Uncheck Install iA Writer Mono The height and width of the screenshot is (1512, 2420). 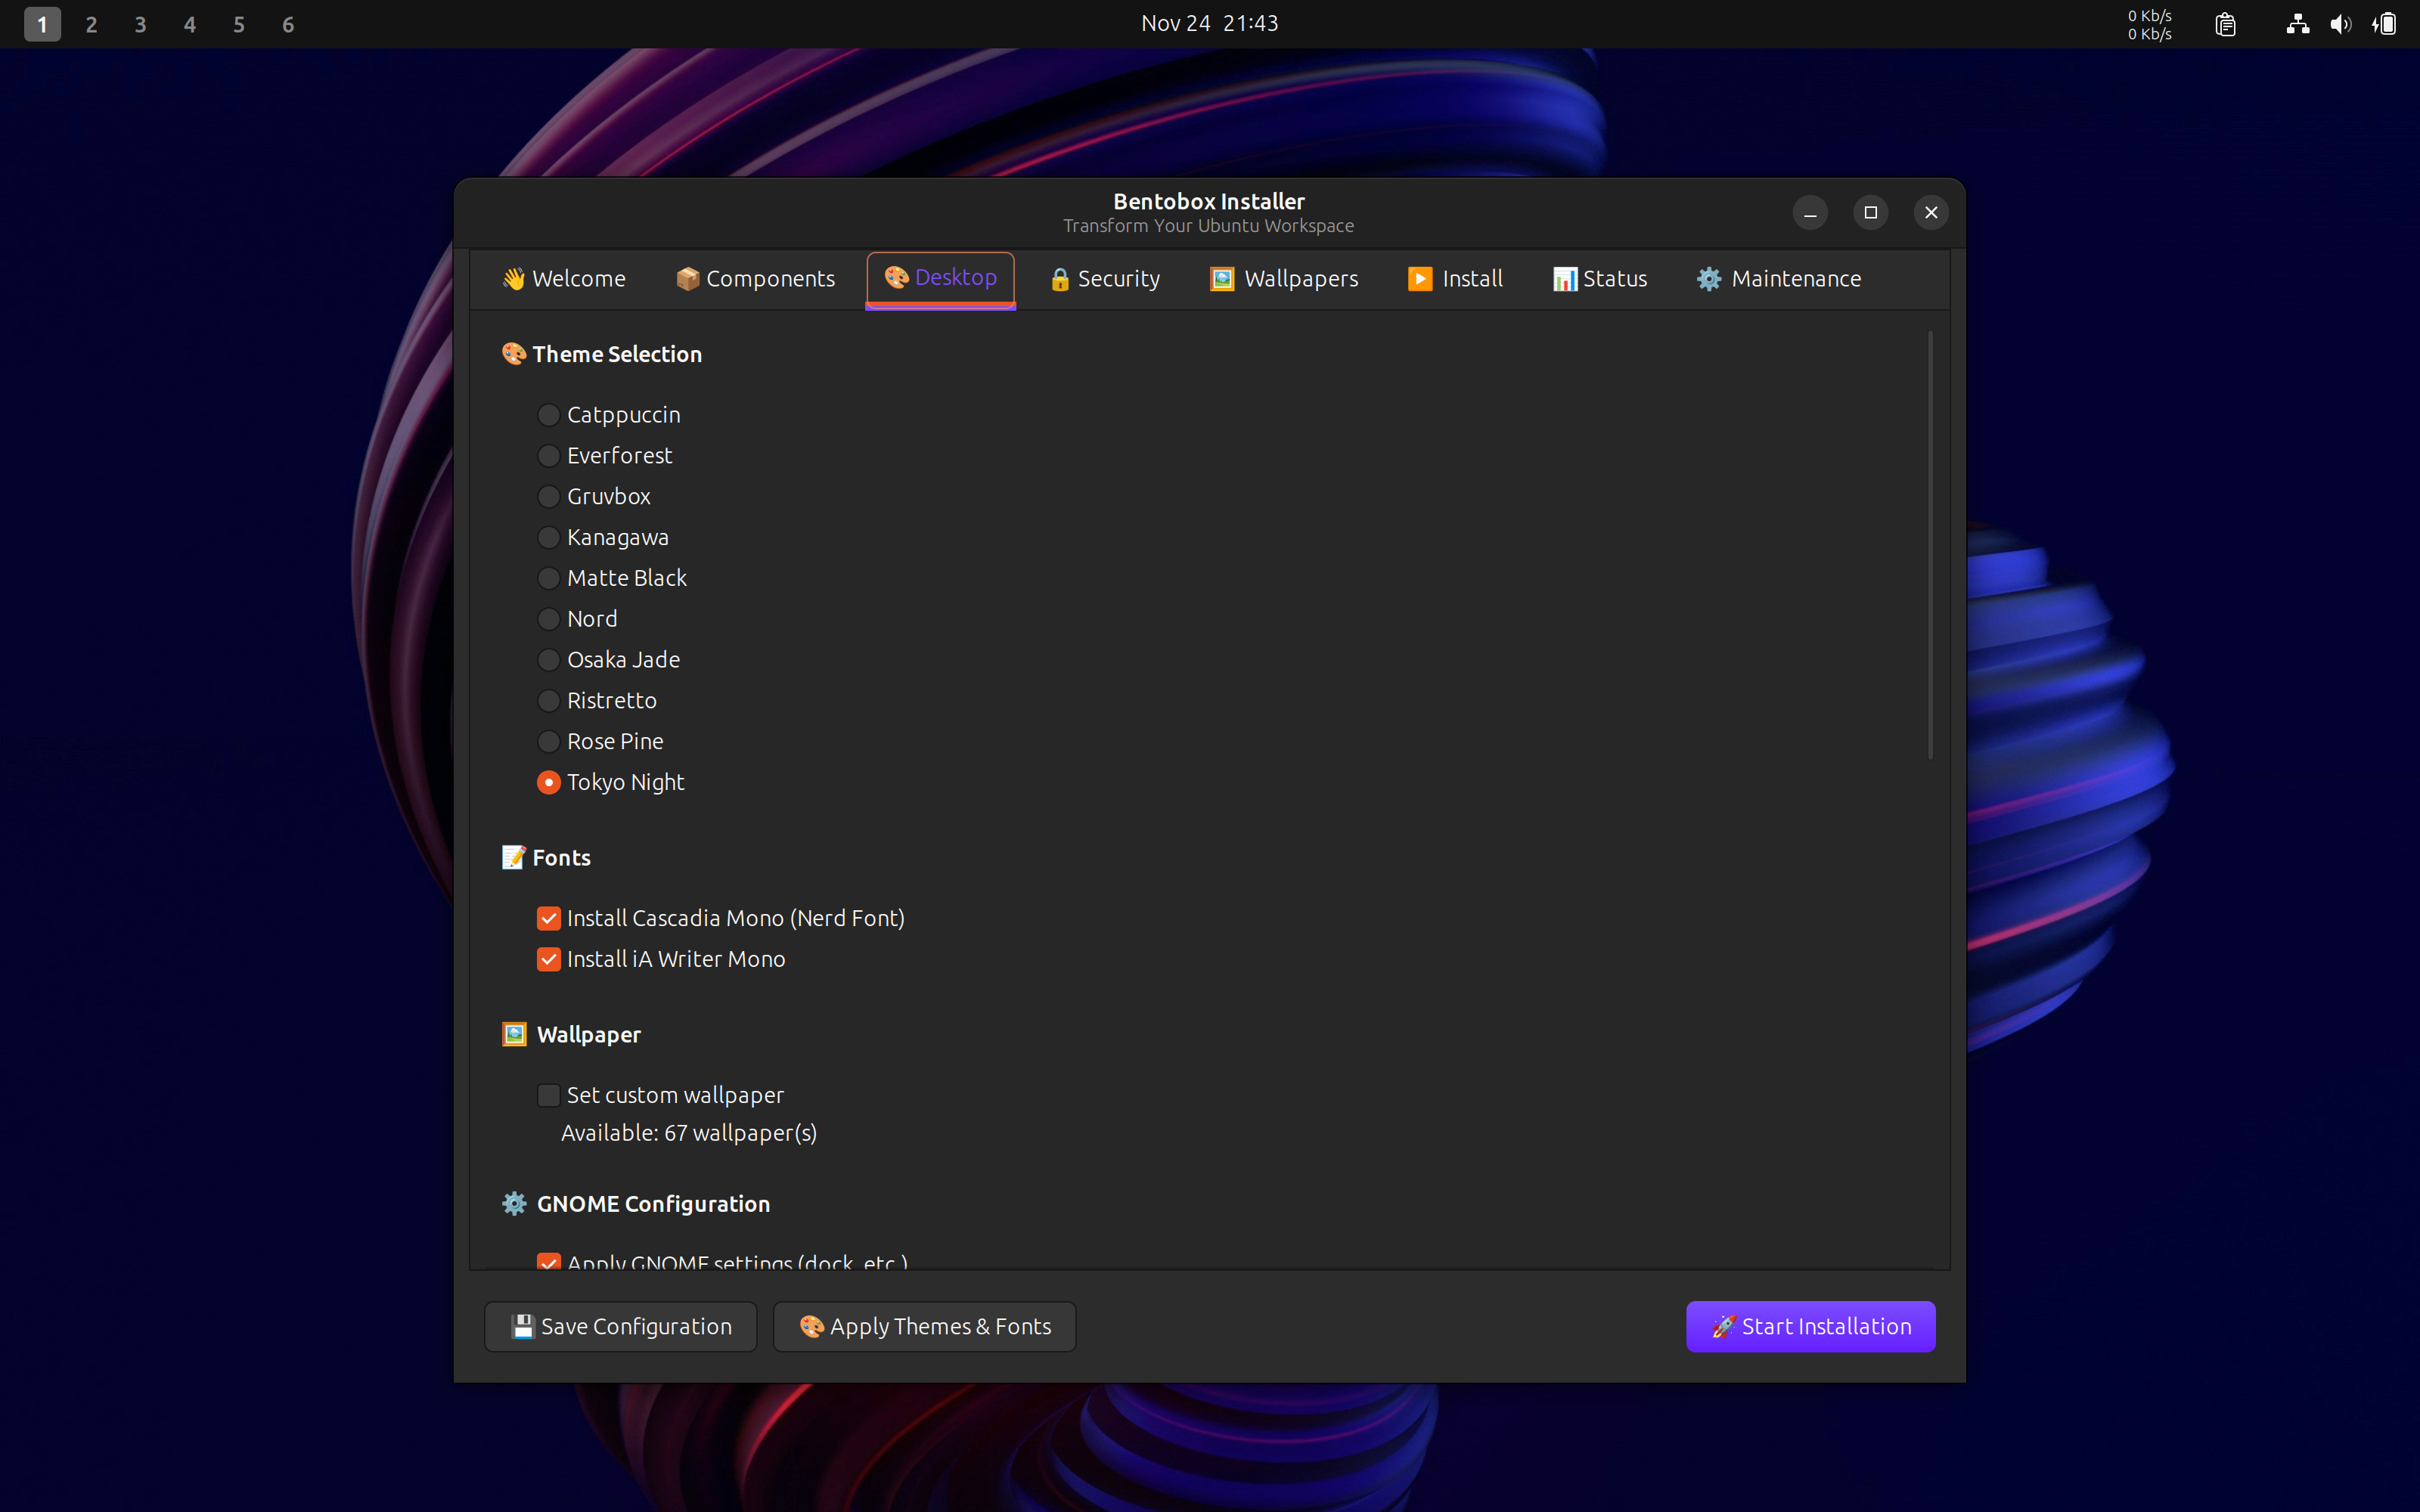[549, 958]
